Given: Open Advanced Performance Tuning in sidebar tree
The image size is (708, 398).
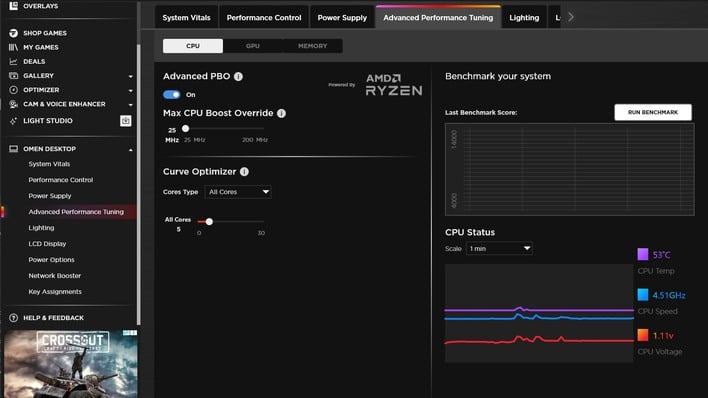Looking at the screenshot, I should [76, 211].
